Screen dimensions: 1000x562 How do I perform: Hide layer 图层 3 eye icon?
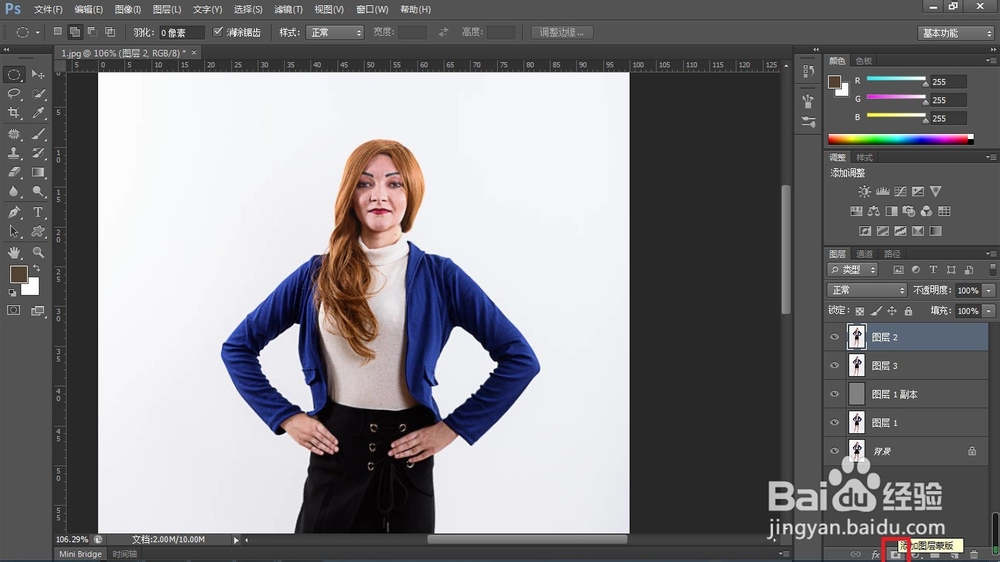834,366
